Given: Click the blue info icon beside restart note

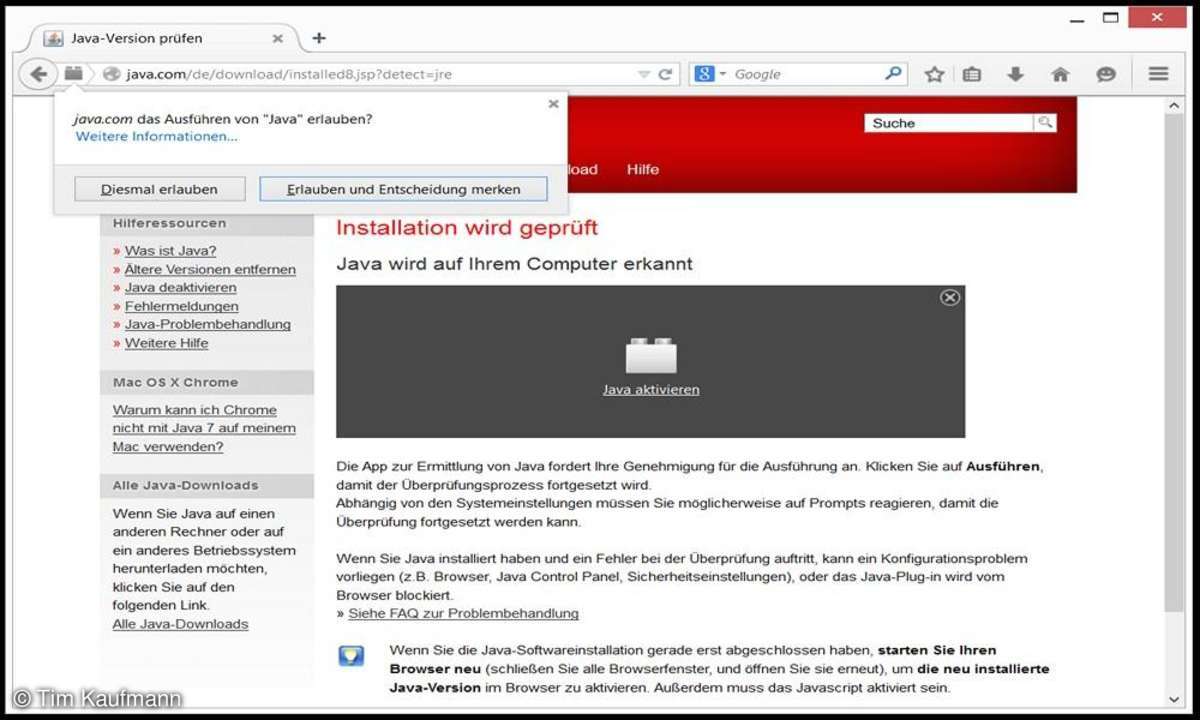Looking at the screenshot, I should coord(351,656).
